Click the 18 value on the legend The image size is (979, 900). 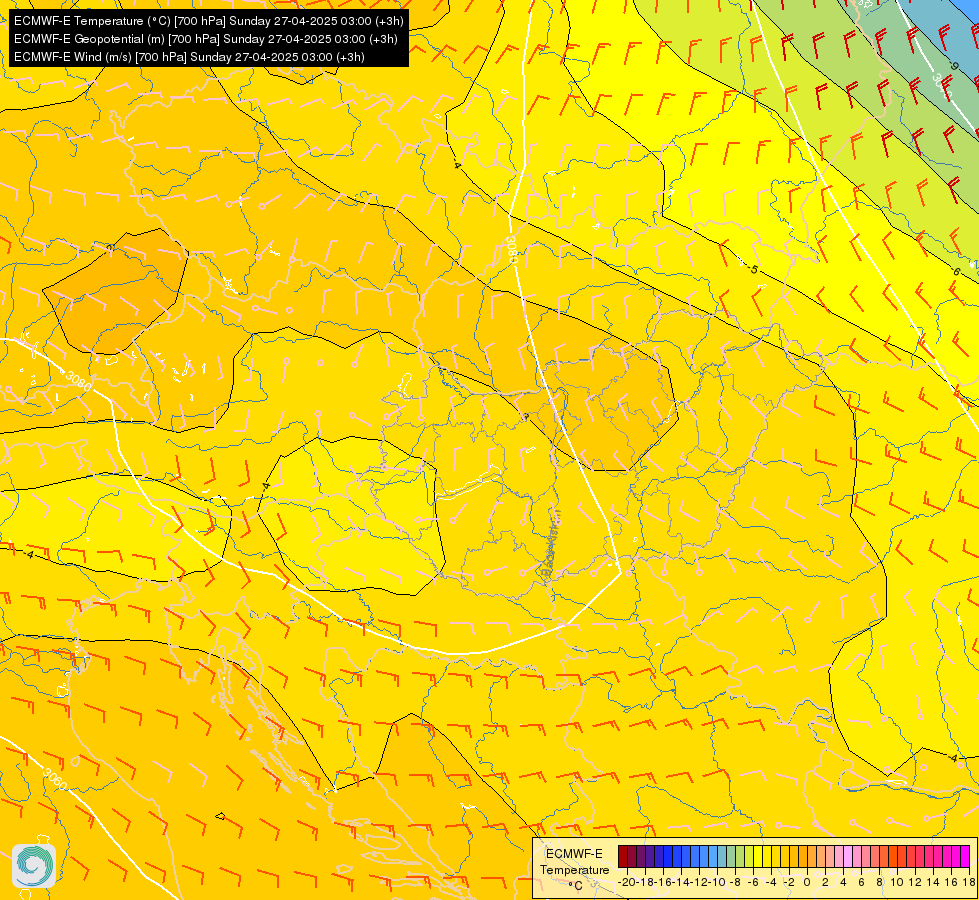click(x=969, y=882)
